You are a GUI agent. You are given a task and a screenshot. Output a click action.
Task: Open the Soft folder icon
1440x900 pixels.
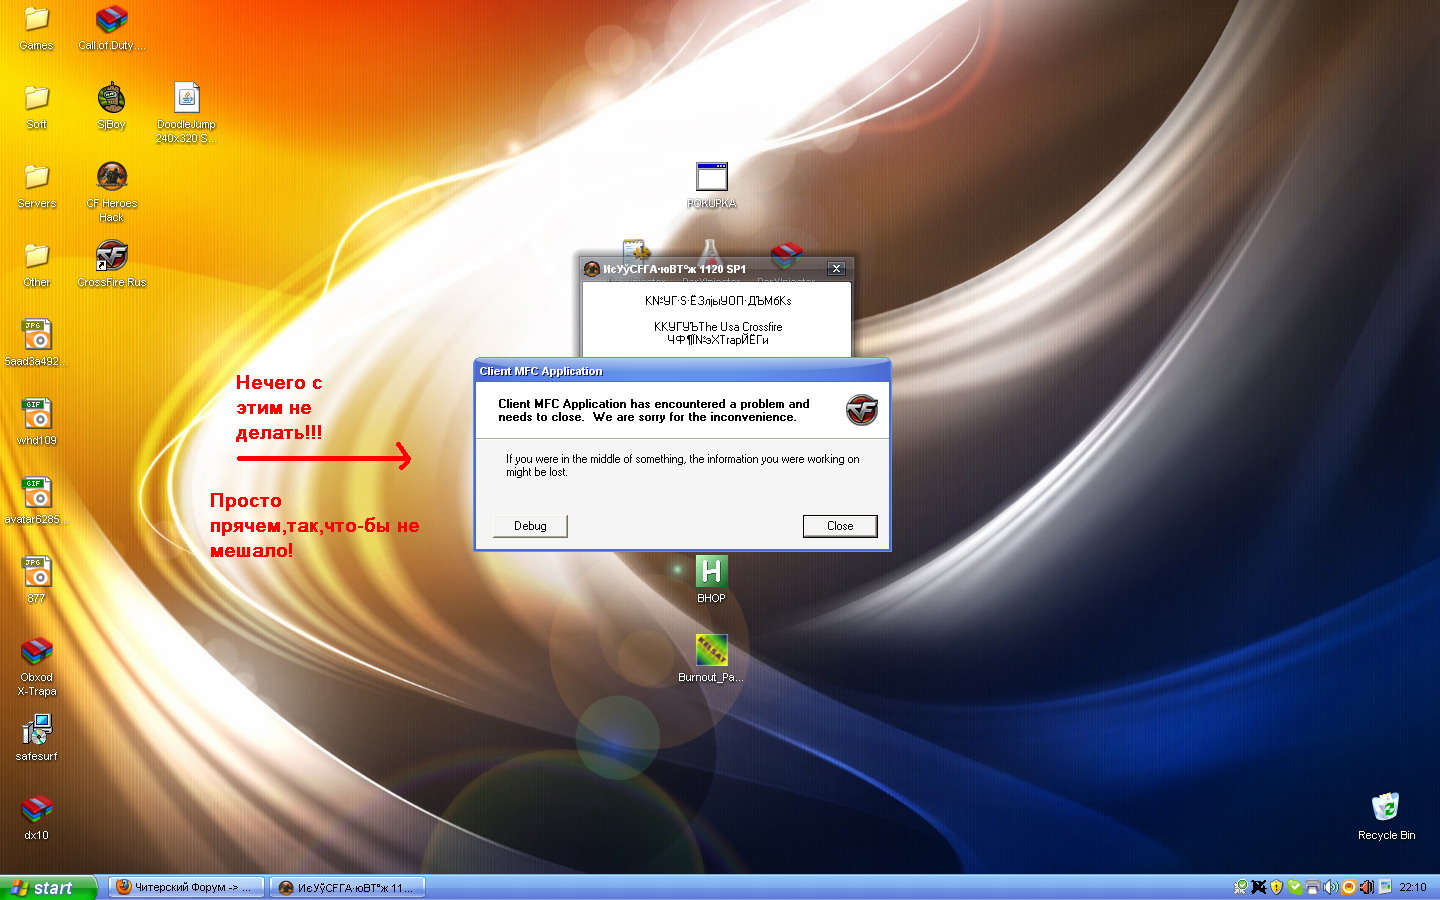pyautogui.click(x=36, y=107)
